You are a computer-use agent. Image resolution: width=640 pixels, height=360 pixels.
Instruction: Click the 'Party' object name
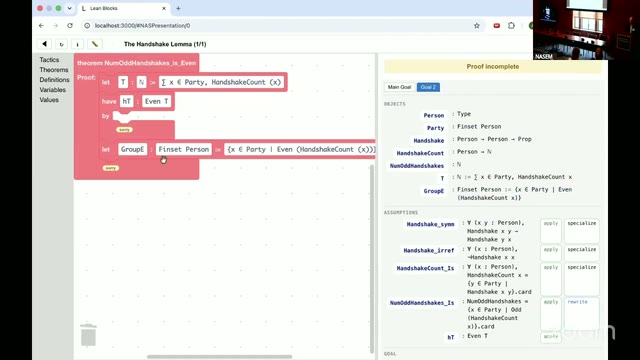click(435, 128)
